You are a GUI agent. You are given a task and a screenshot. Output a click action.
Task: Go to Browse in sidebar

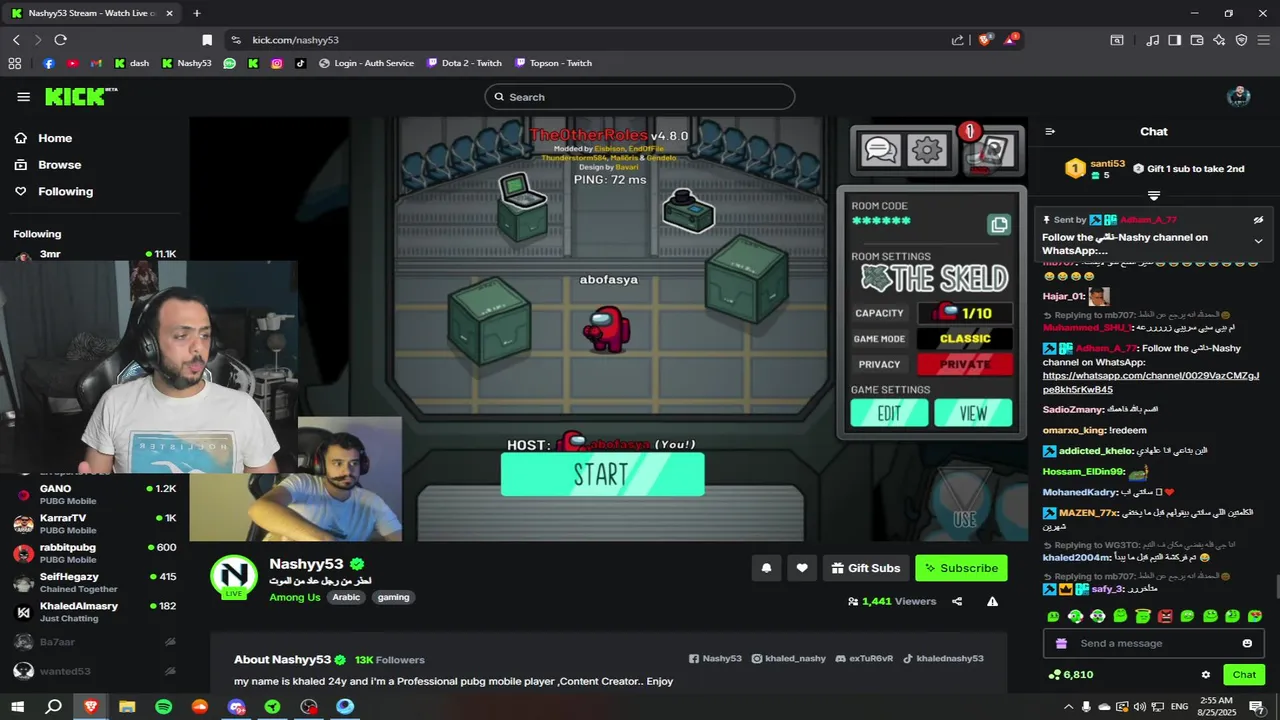pyautogui.click(x=59, y=165)
